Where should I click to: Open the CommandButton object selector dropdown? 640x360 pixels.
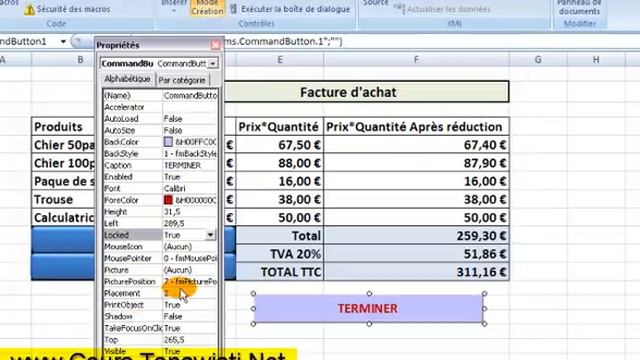pyautogui.click(x=213, y=64)
